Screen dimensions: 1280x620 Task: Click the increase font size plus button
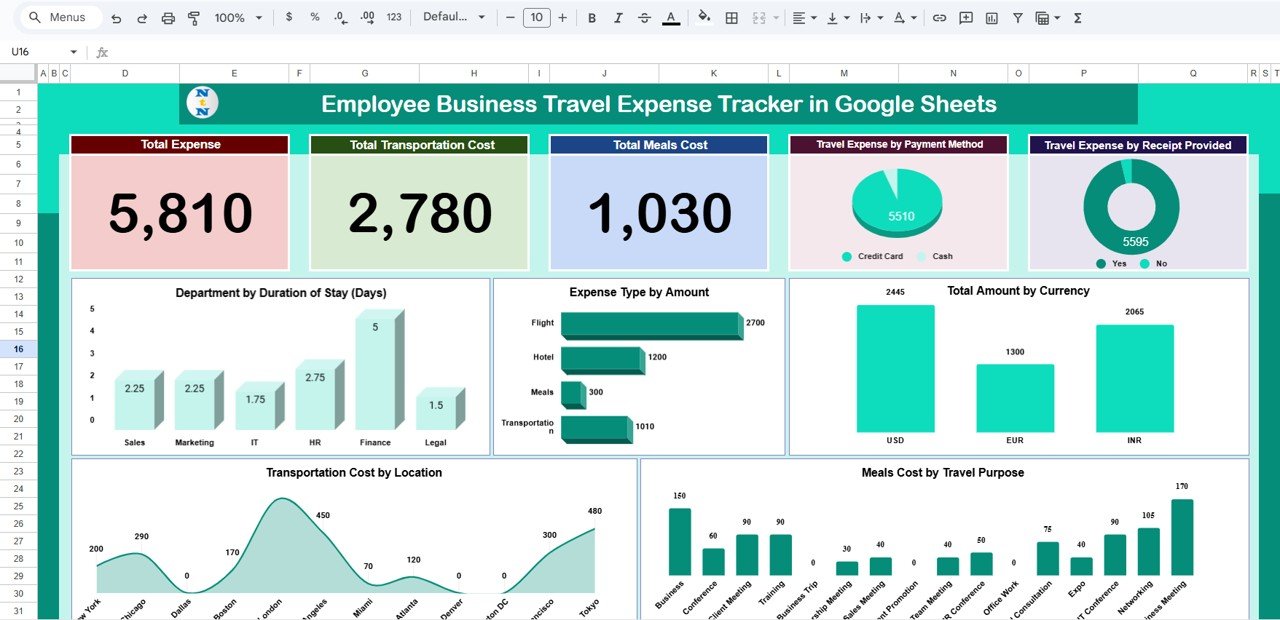(x=563, y=18)
